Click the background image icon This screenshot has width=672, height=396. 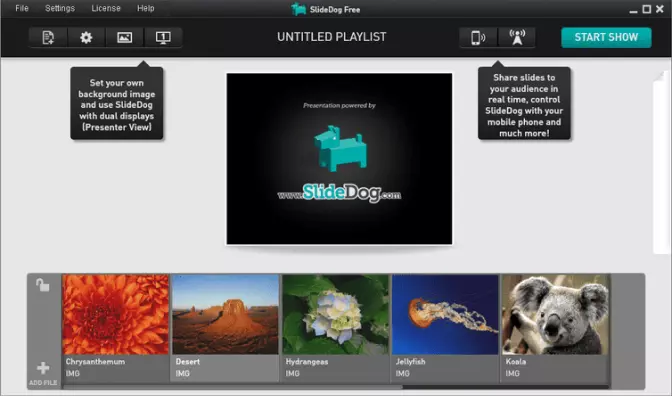click(x=124, y=38)
